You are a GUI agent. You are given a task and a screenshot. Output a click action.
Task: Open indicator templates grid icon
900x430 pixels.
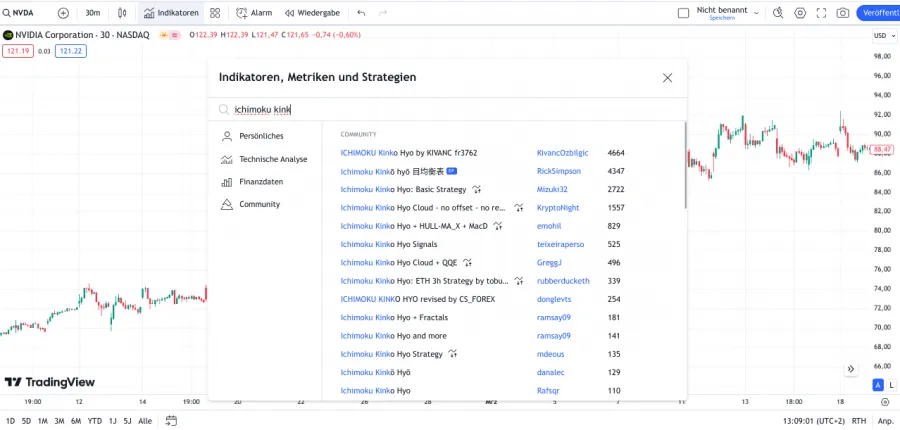pos(215,13)
